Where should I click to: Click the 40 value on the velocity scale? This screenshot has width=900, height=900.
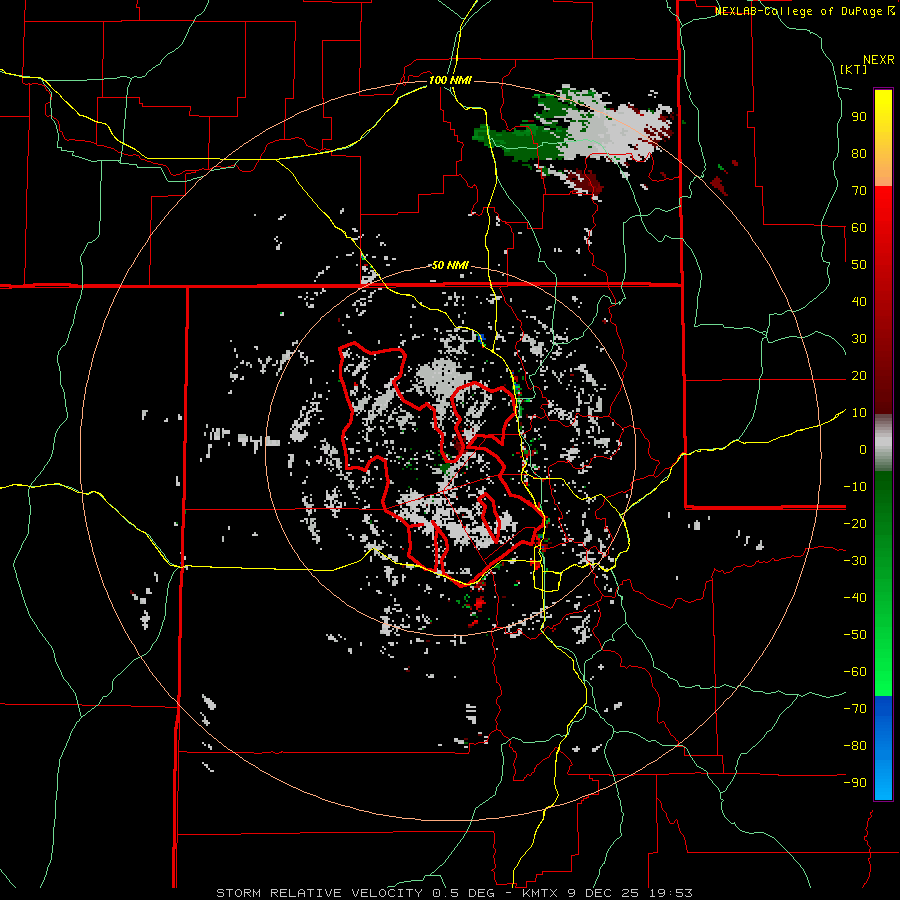(x=859, y=301)
